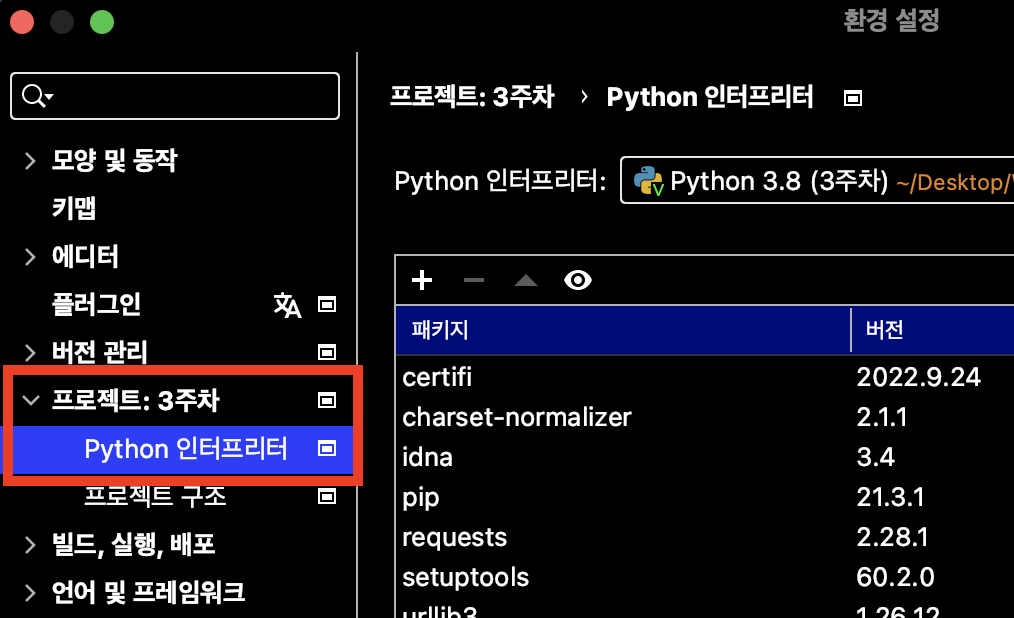Select the requests package row

[x=704, y=537]
